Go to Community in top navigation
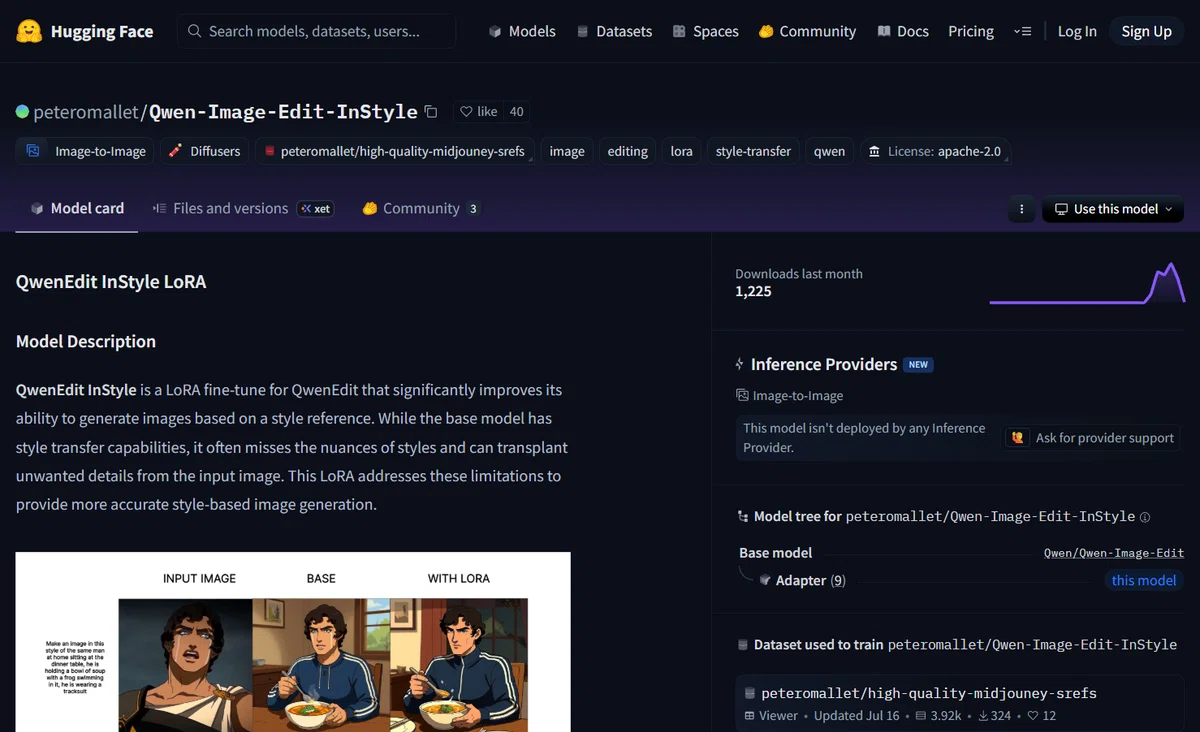Viewport: 1200px width, 732px height. (807, 31)
